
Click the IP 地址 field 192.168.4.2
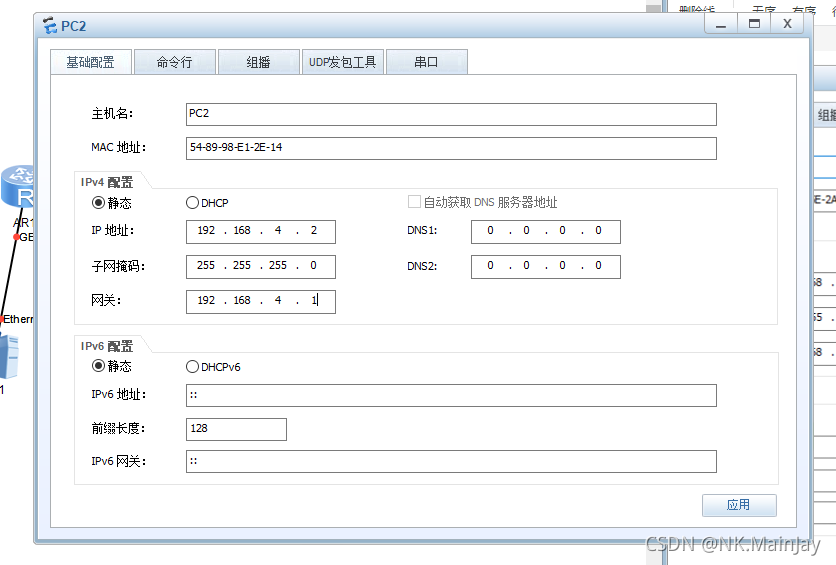[261, 231]
